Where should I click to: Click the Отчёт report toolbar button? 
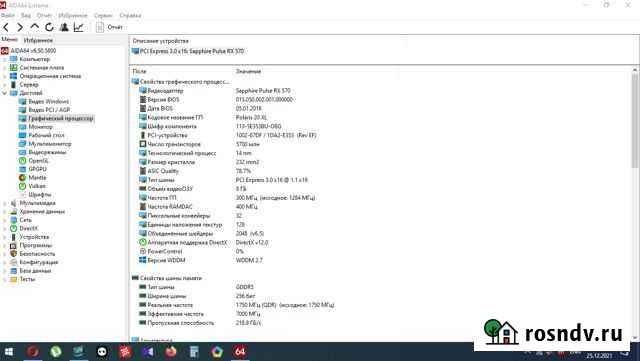(109, 27)
